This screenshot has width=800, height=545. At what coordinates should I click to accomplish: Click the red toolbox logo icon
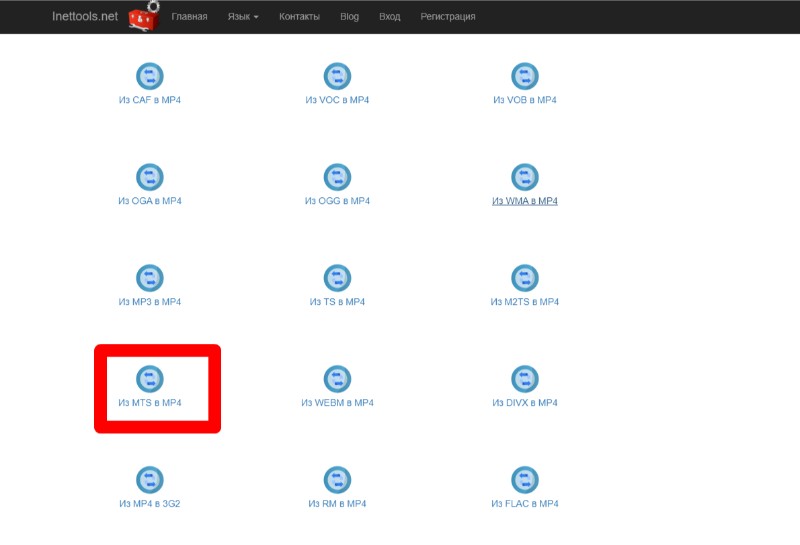click(x=144, y=17)
